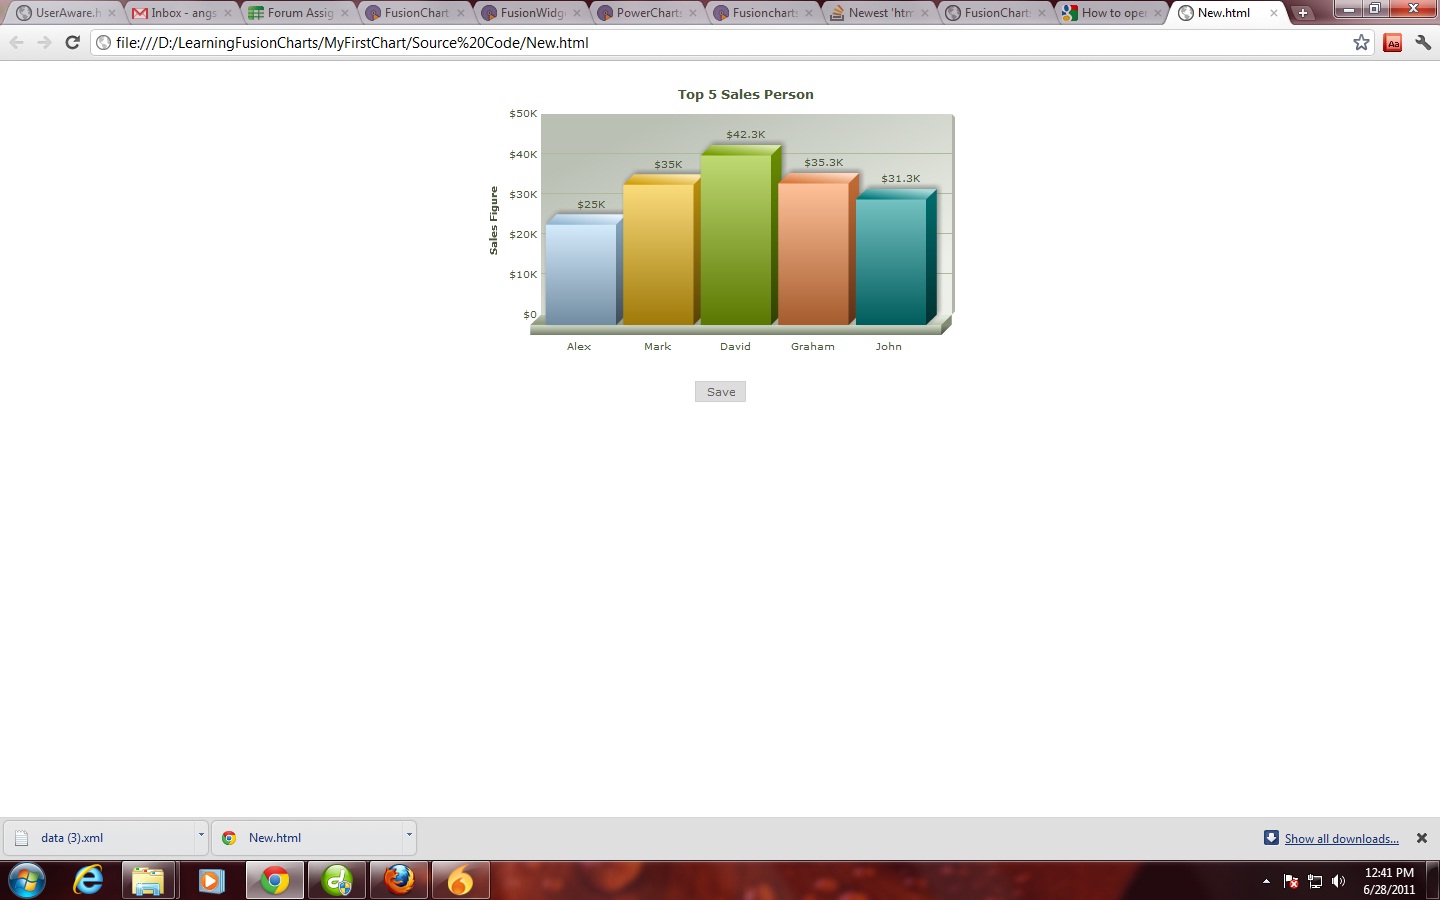Open Windows Media Player from the taskbar
The image size is (1440, 900).
pyautogui.click(x=211, y=881)
